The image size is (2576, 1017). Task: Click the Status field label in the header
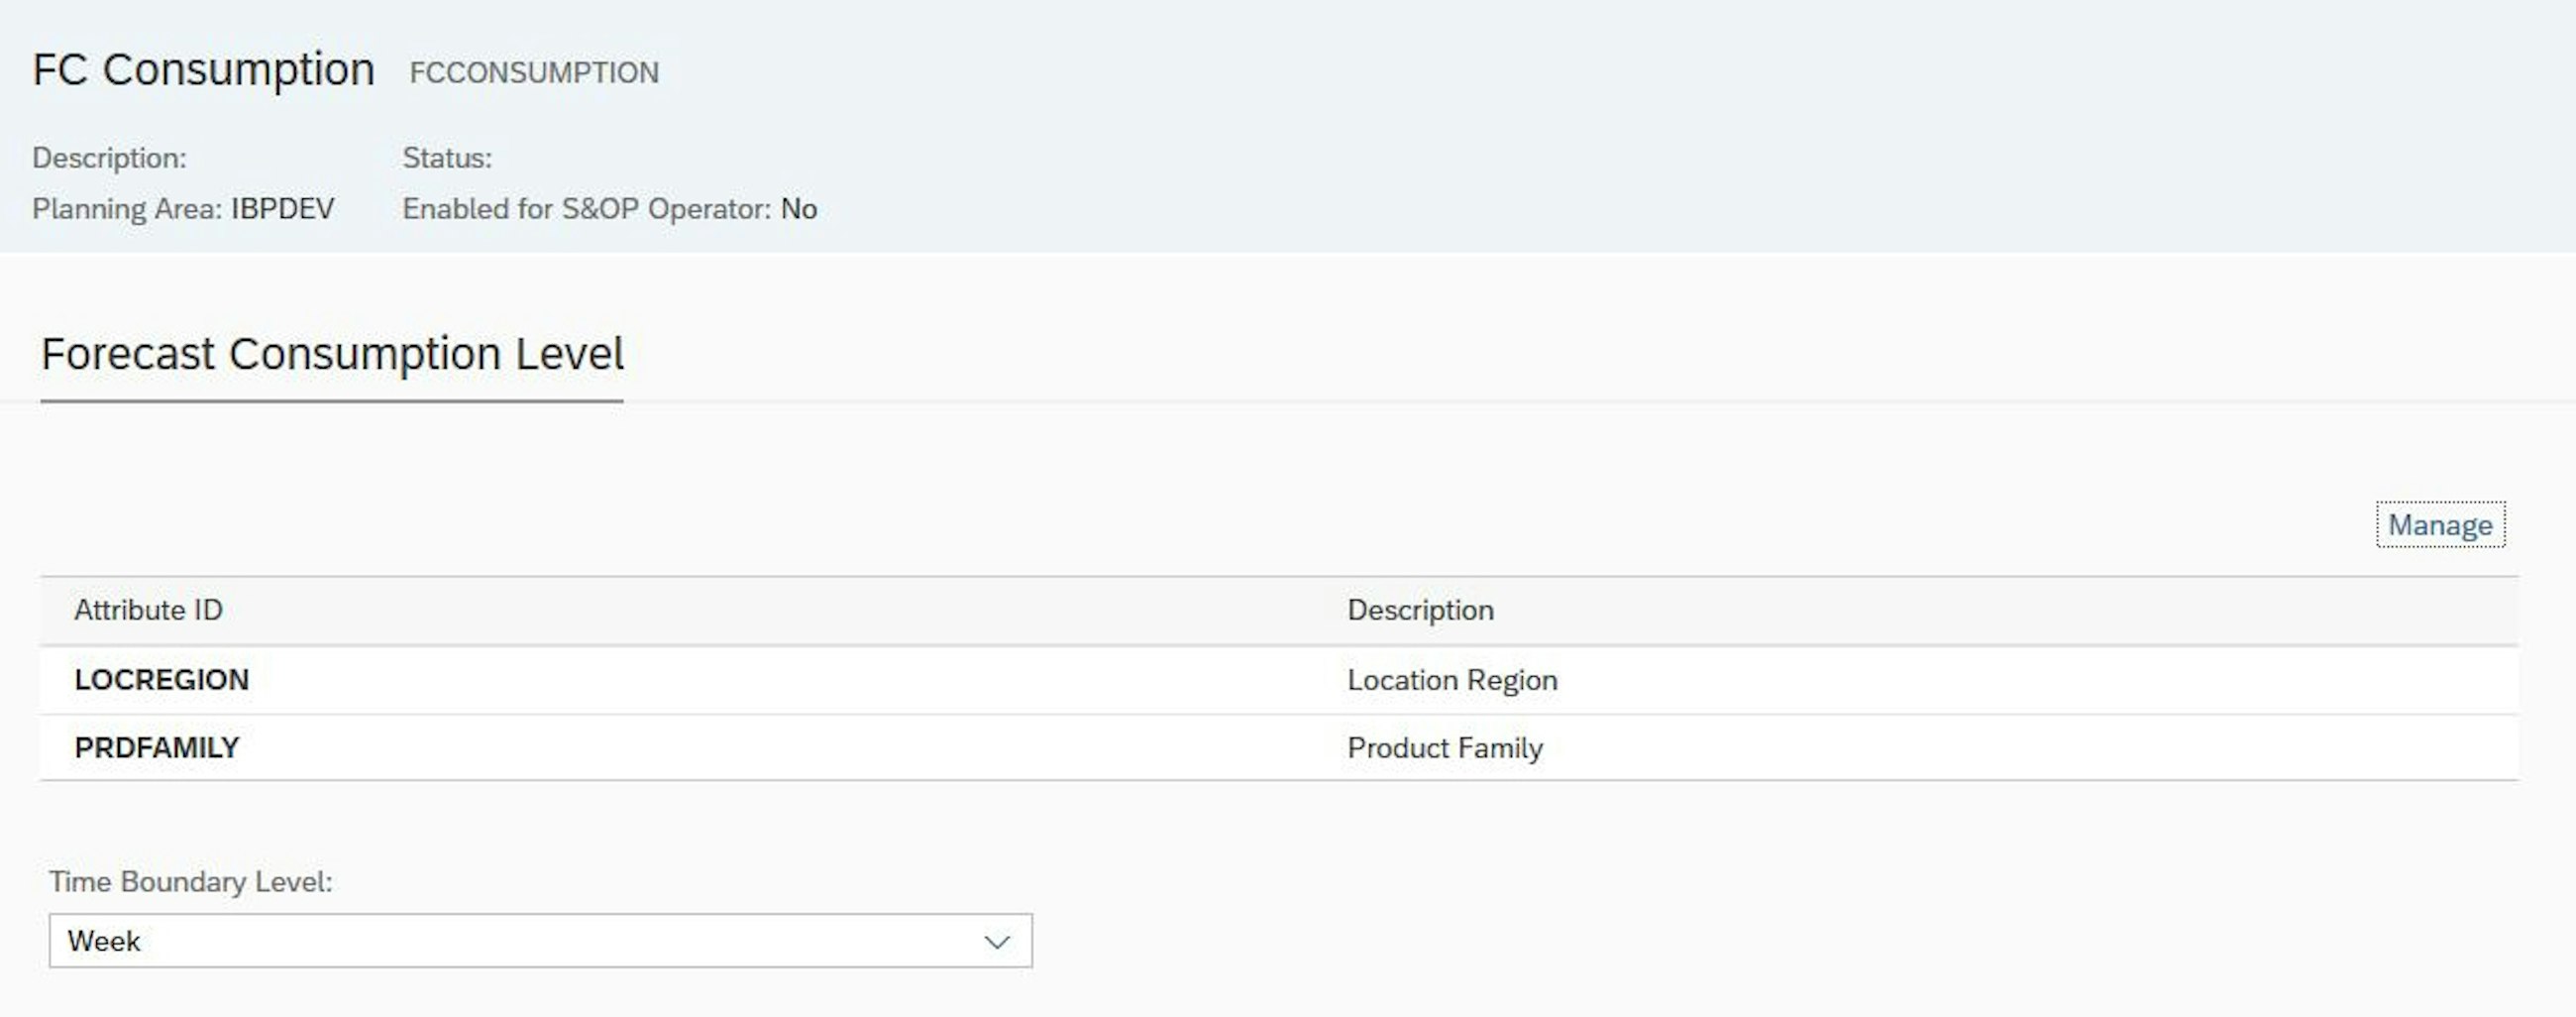click(447, 157)
